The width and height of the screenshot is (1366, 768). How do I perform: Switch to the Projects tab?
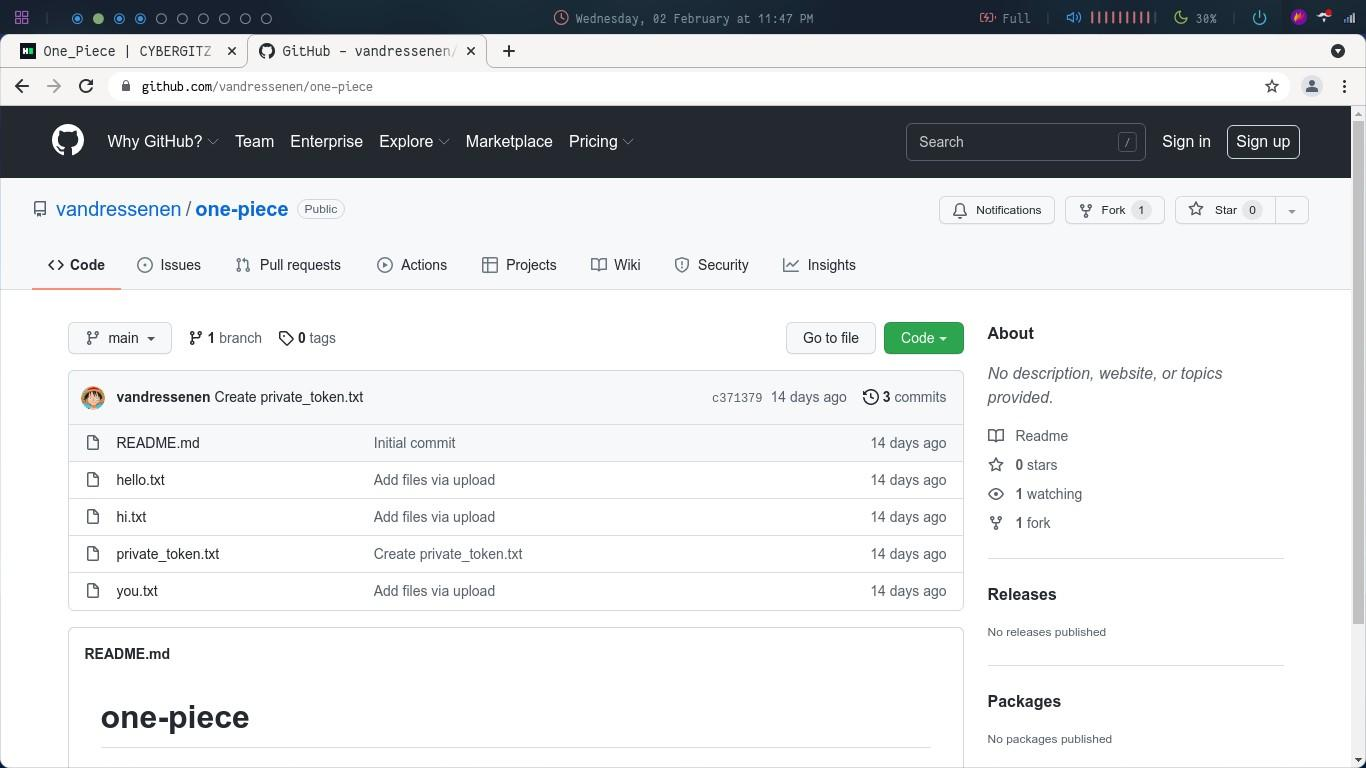519,265
